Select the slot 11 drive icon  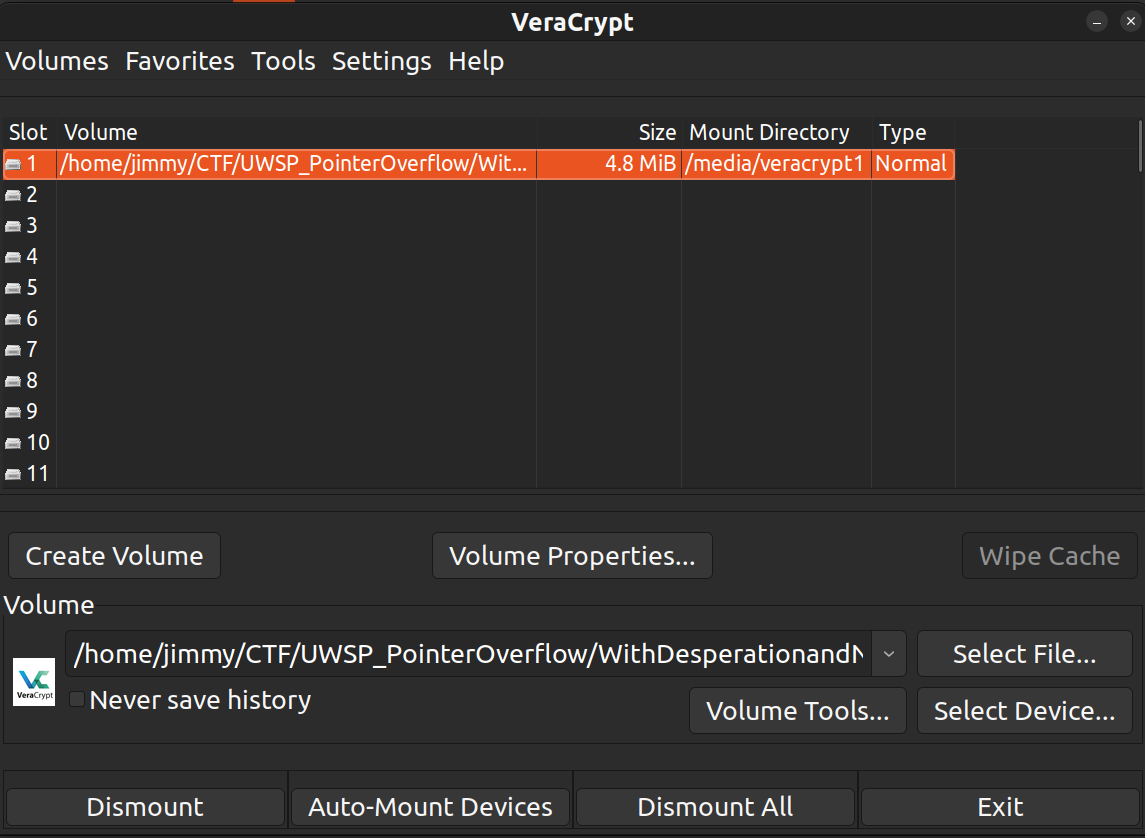coord(13,474)
